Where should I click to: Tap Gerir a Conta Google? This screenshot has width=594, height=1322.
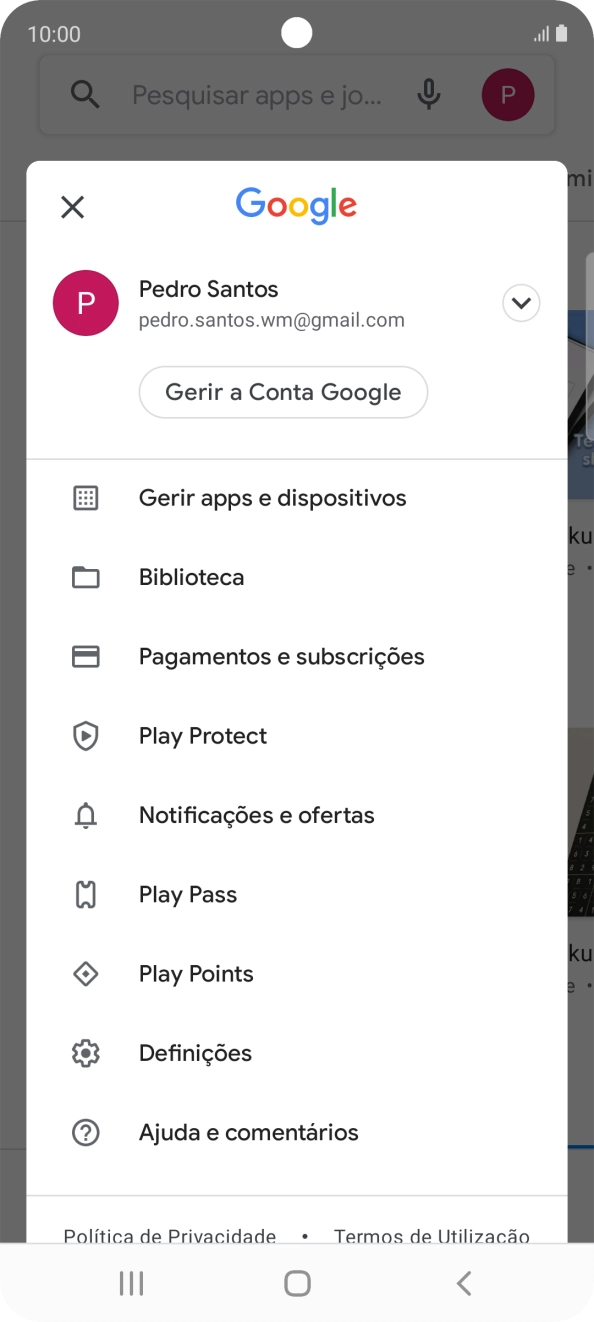(283, 392)
